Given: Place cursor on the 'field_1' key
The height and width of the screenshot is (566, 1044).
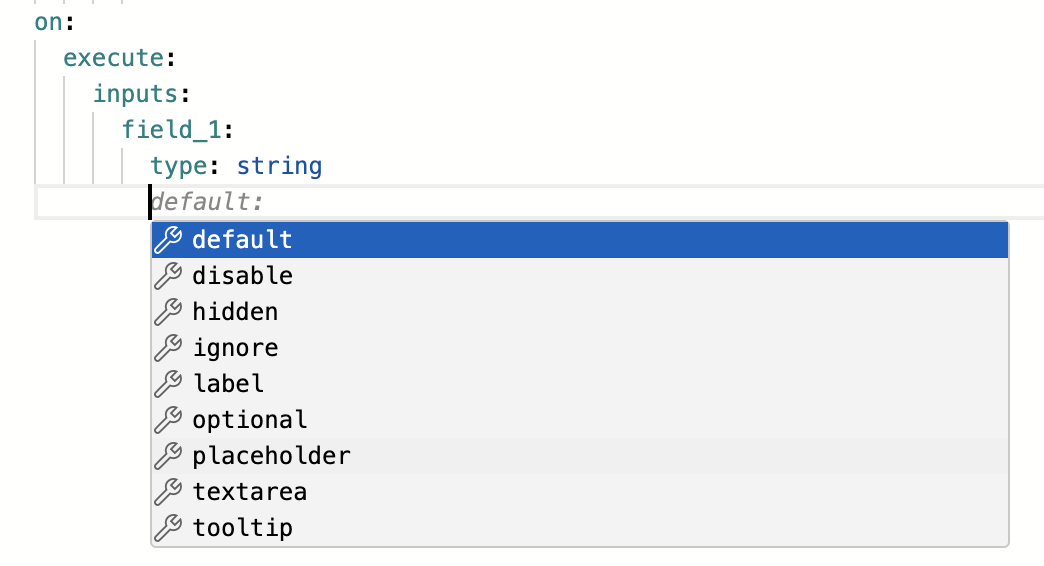Looking at the screenshot, I should click(x=173, y=130).
